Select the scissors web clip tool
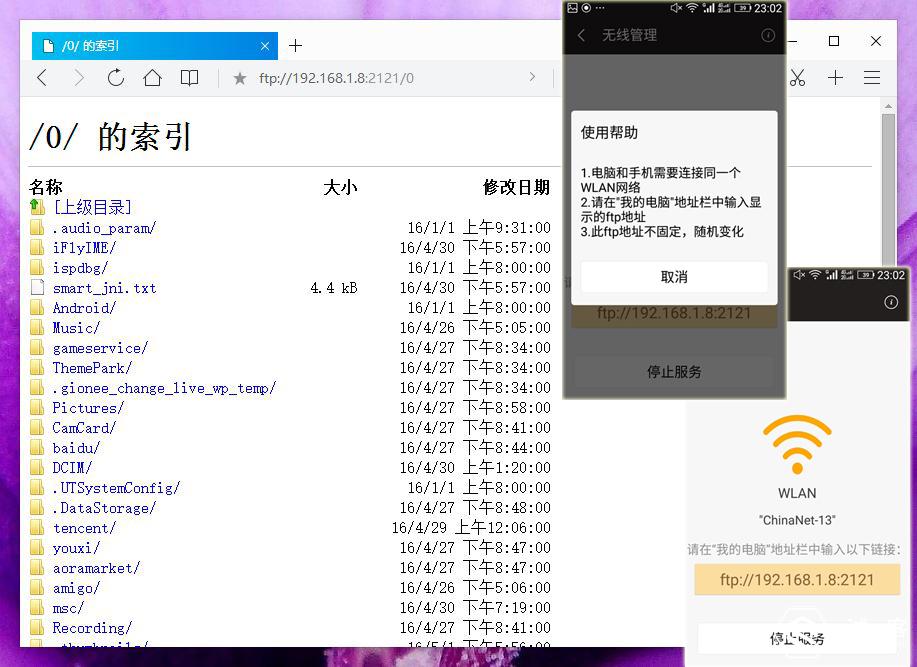The width and height of the screenshot is (917, 667). 797,78
